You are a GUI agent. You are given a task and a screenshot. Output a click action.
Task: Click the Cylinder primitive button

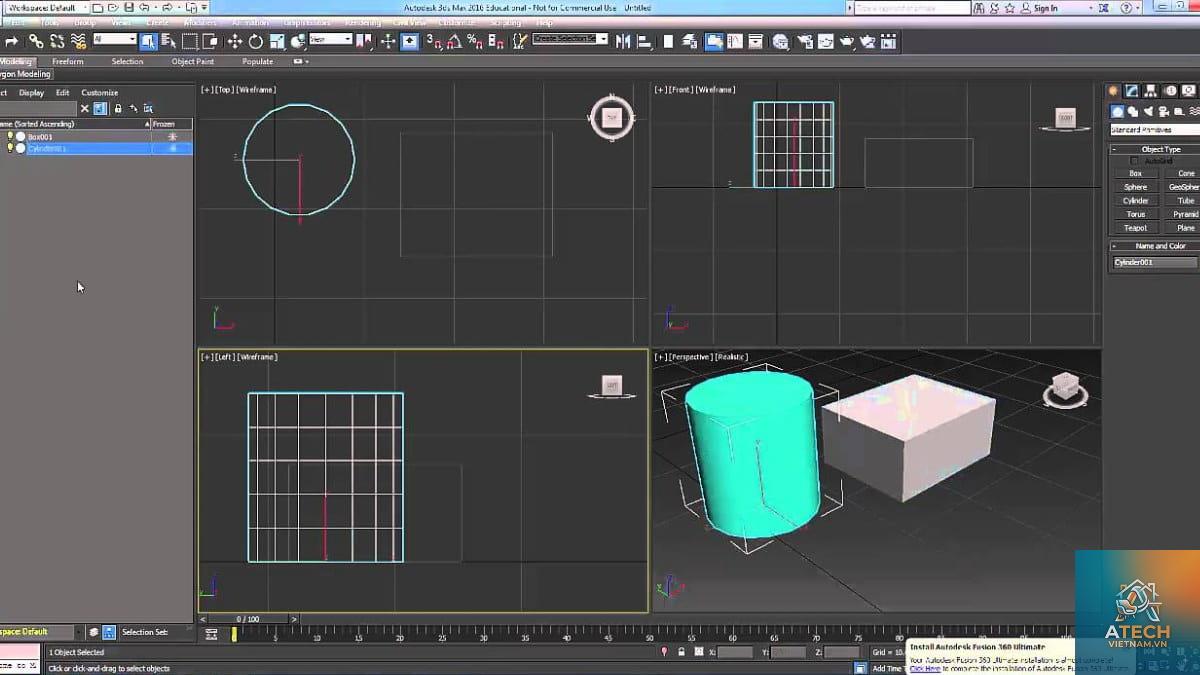[1135, 200]
